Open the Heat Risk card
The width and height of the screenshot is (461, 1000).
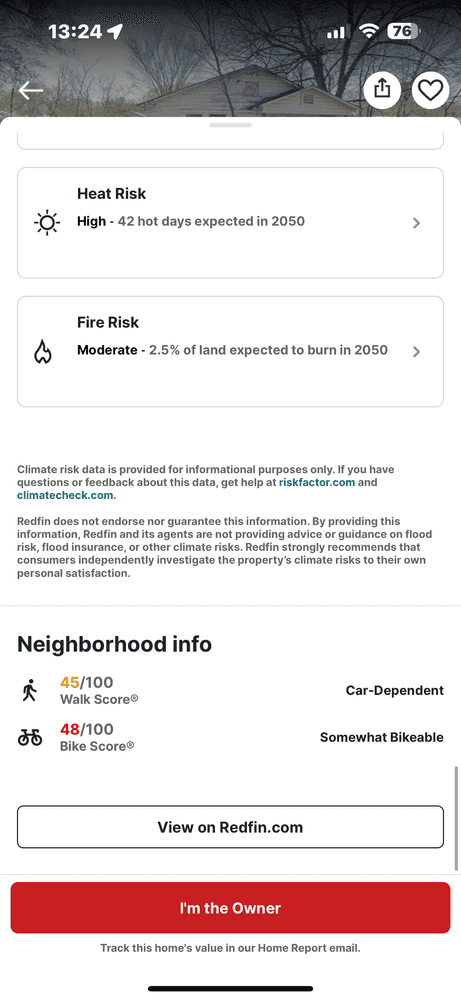point(230,223)
